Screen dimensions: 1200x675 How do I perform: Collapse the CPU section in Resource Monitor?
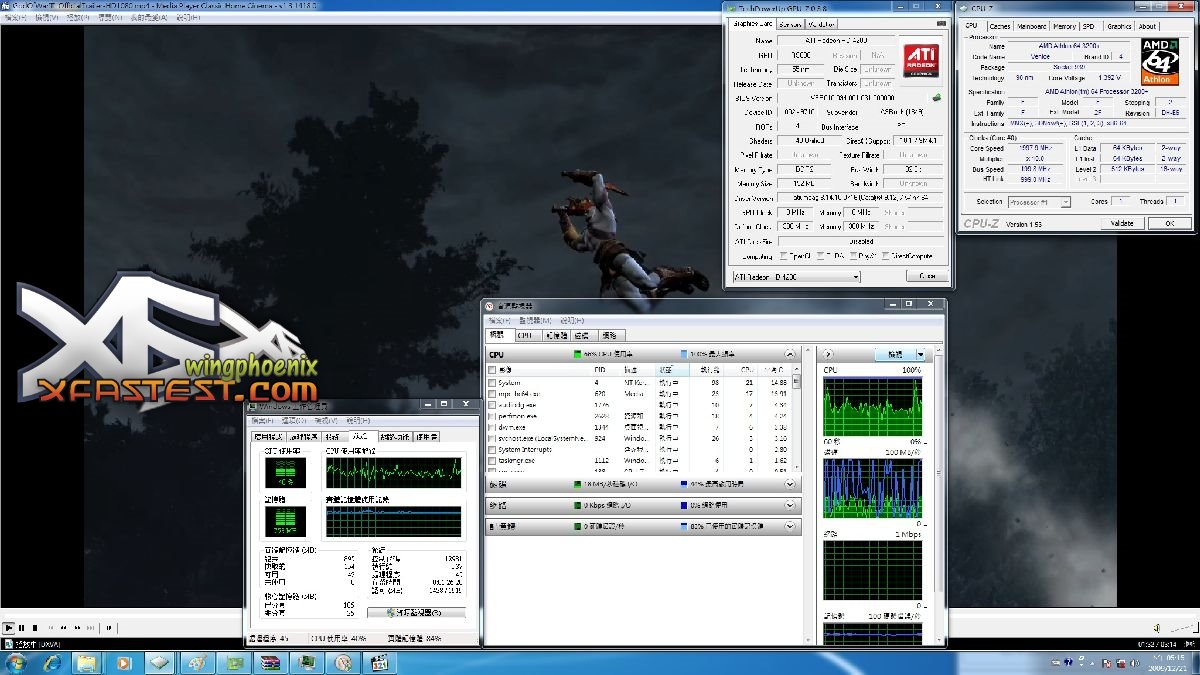click(790, 354)
